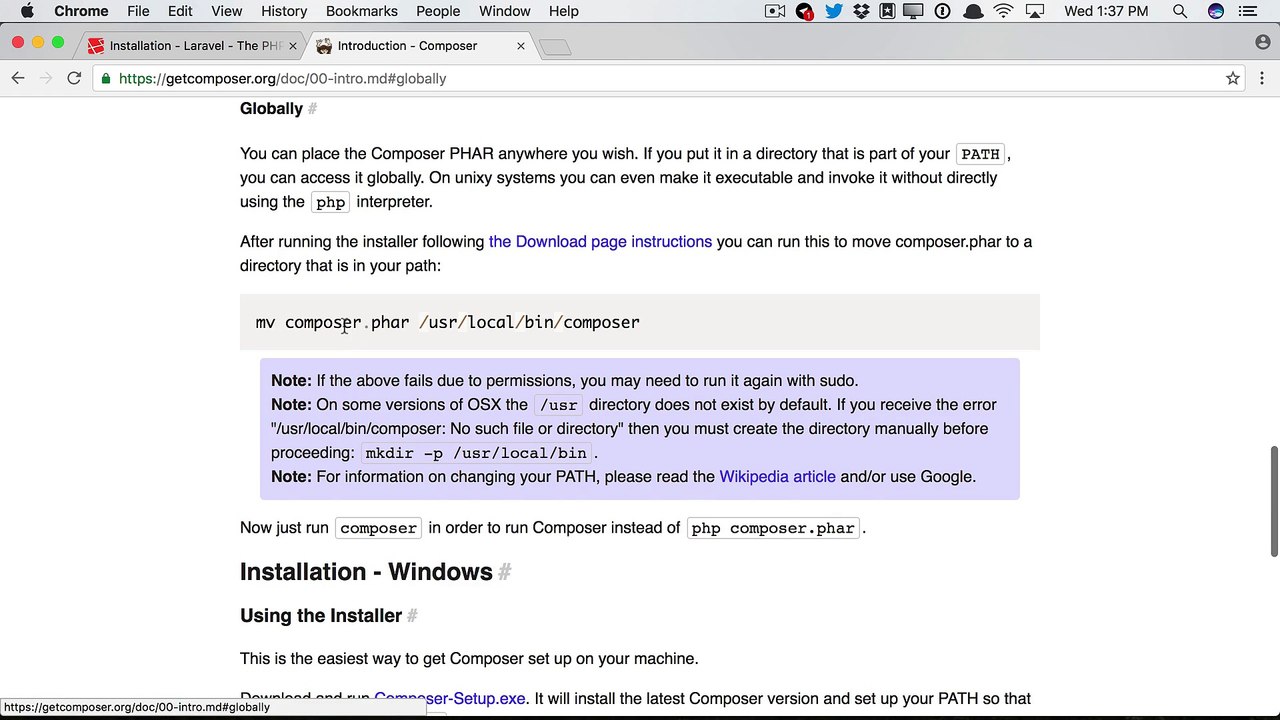Open the Download page instructions link
The height and width of the screenshot is (720, 1280).
click(x=600, y=241)
